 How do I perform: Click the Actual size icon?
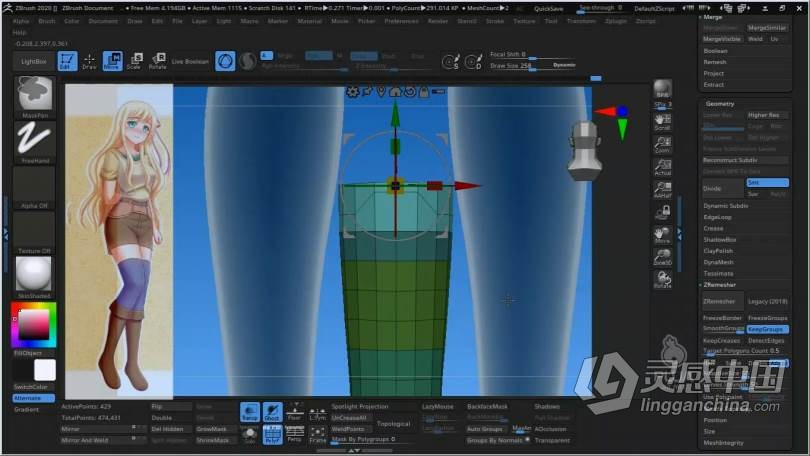(x=663, y=167)
